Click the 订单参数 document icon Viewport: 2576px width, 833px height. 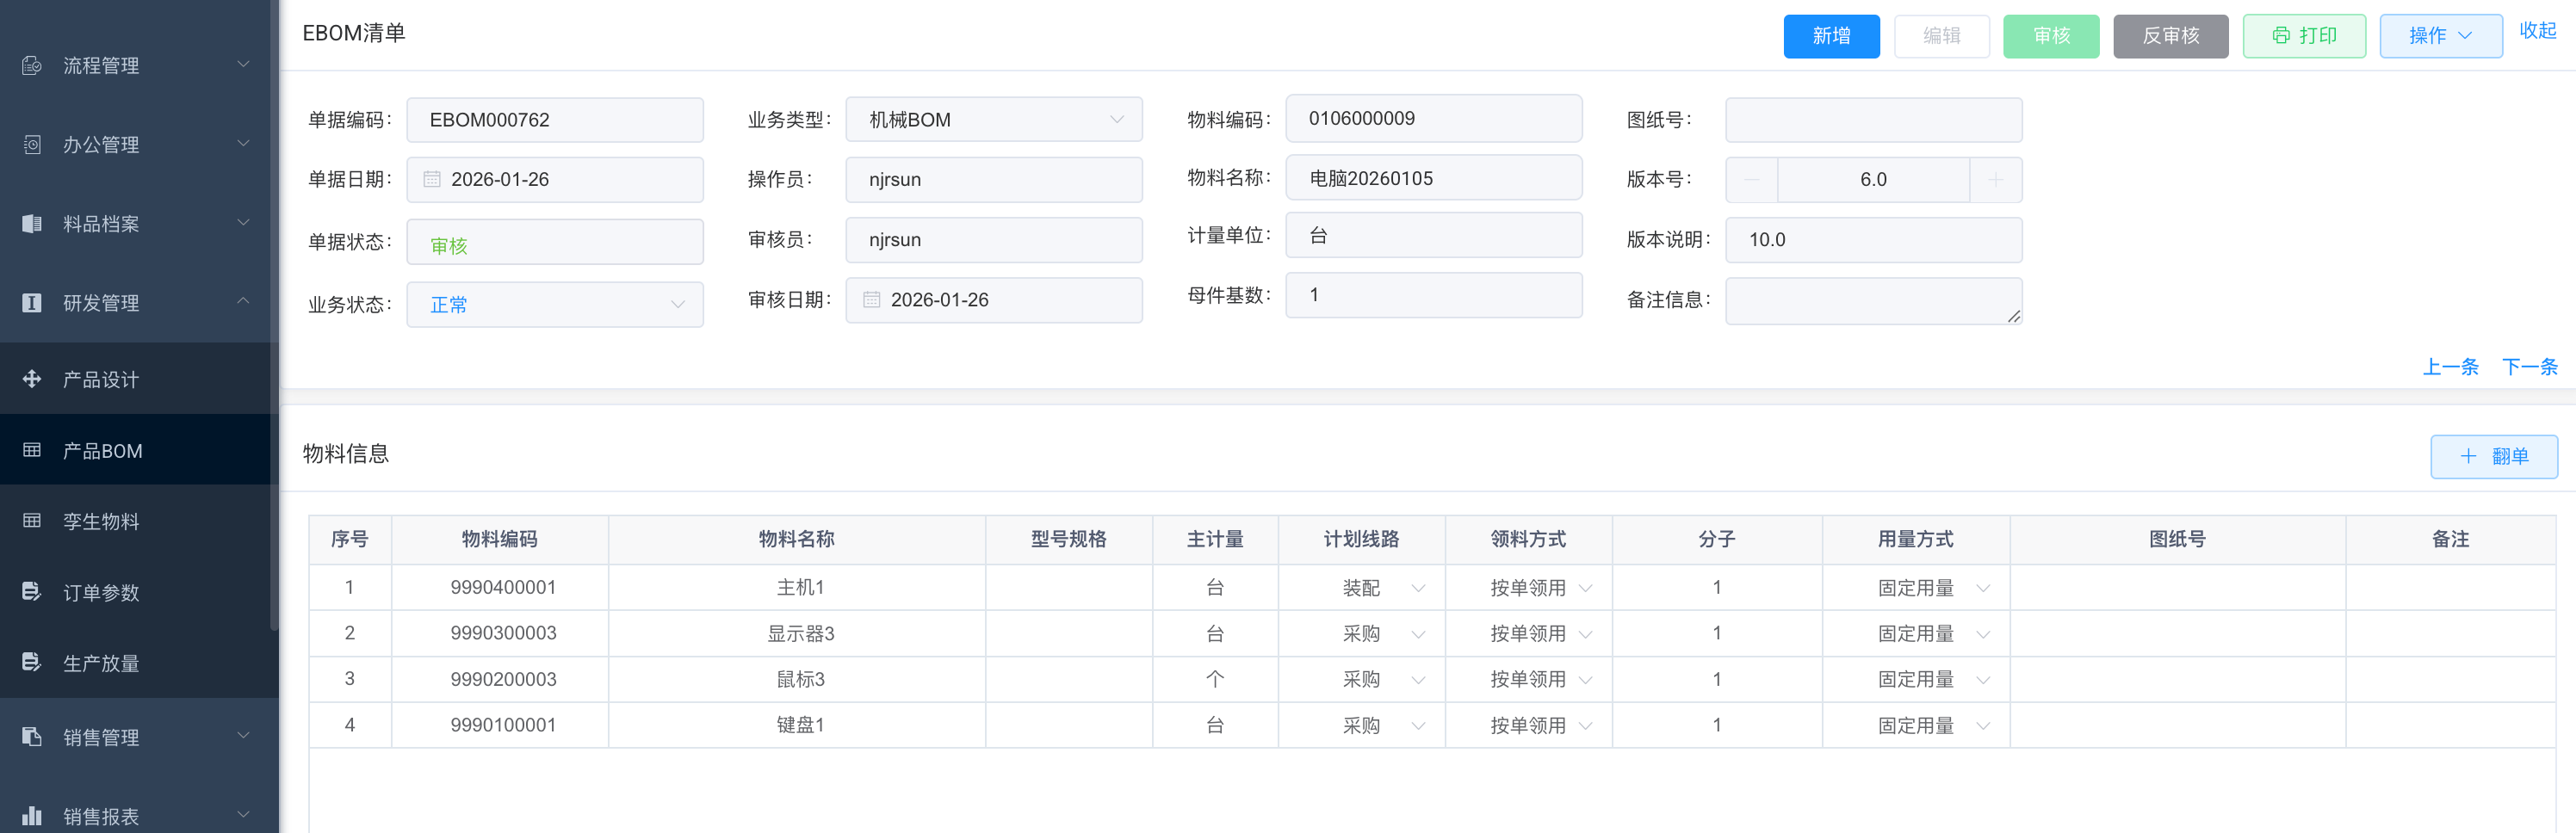[x=32, y=592]
